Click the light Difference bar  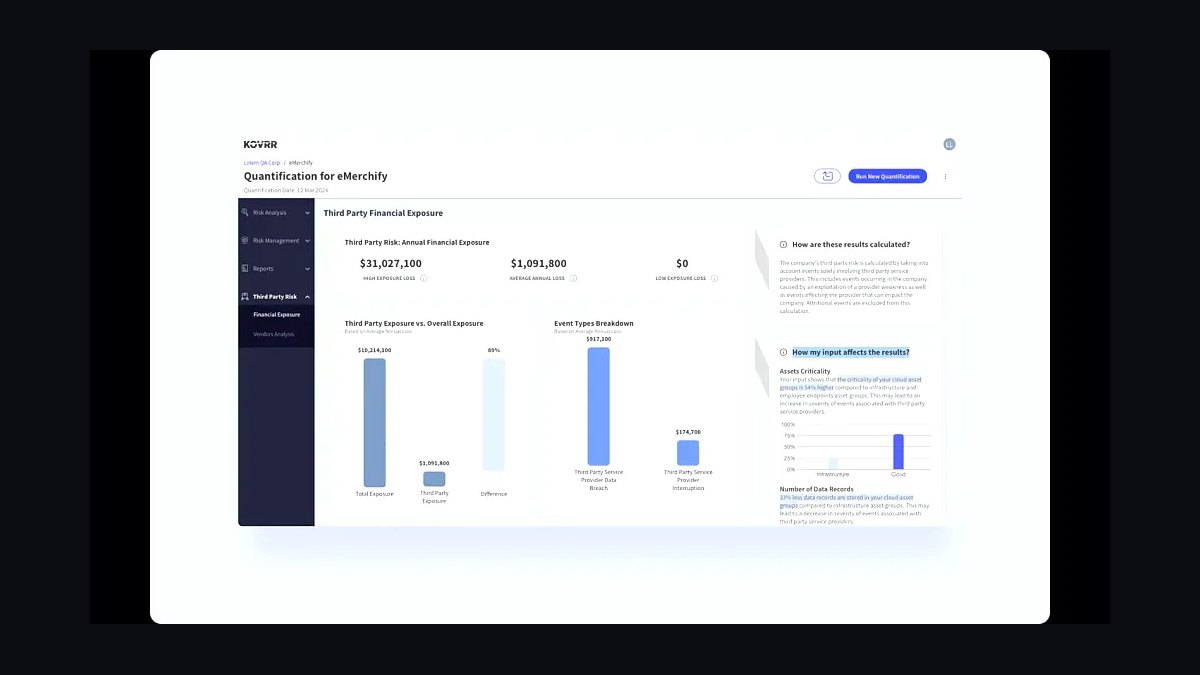pos(494,415)
